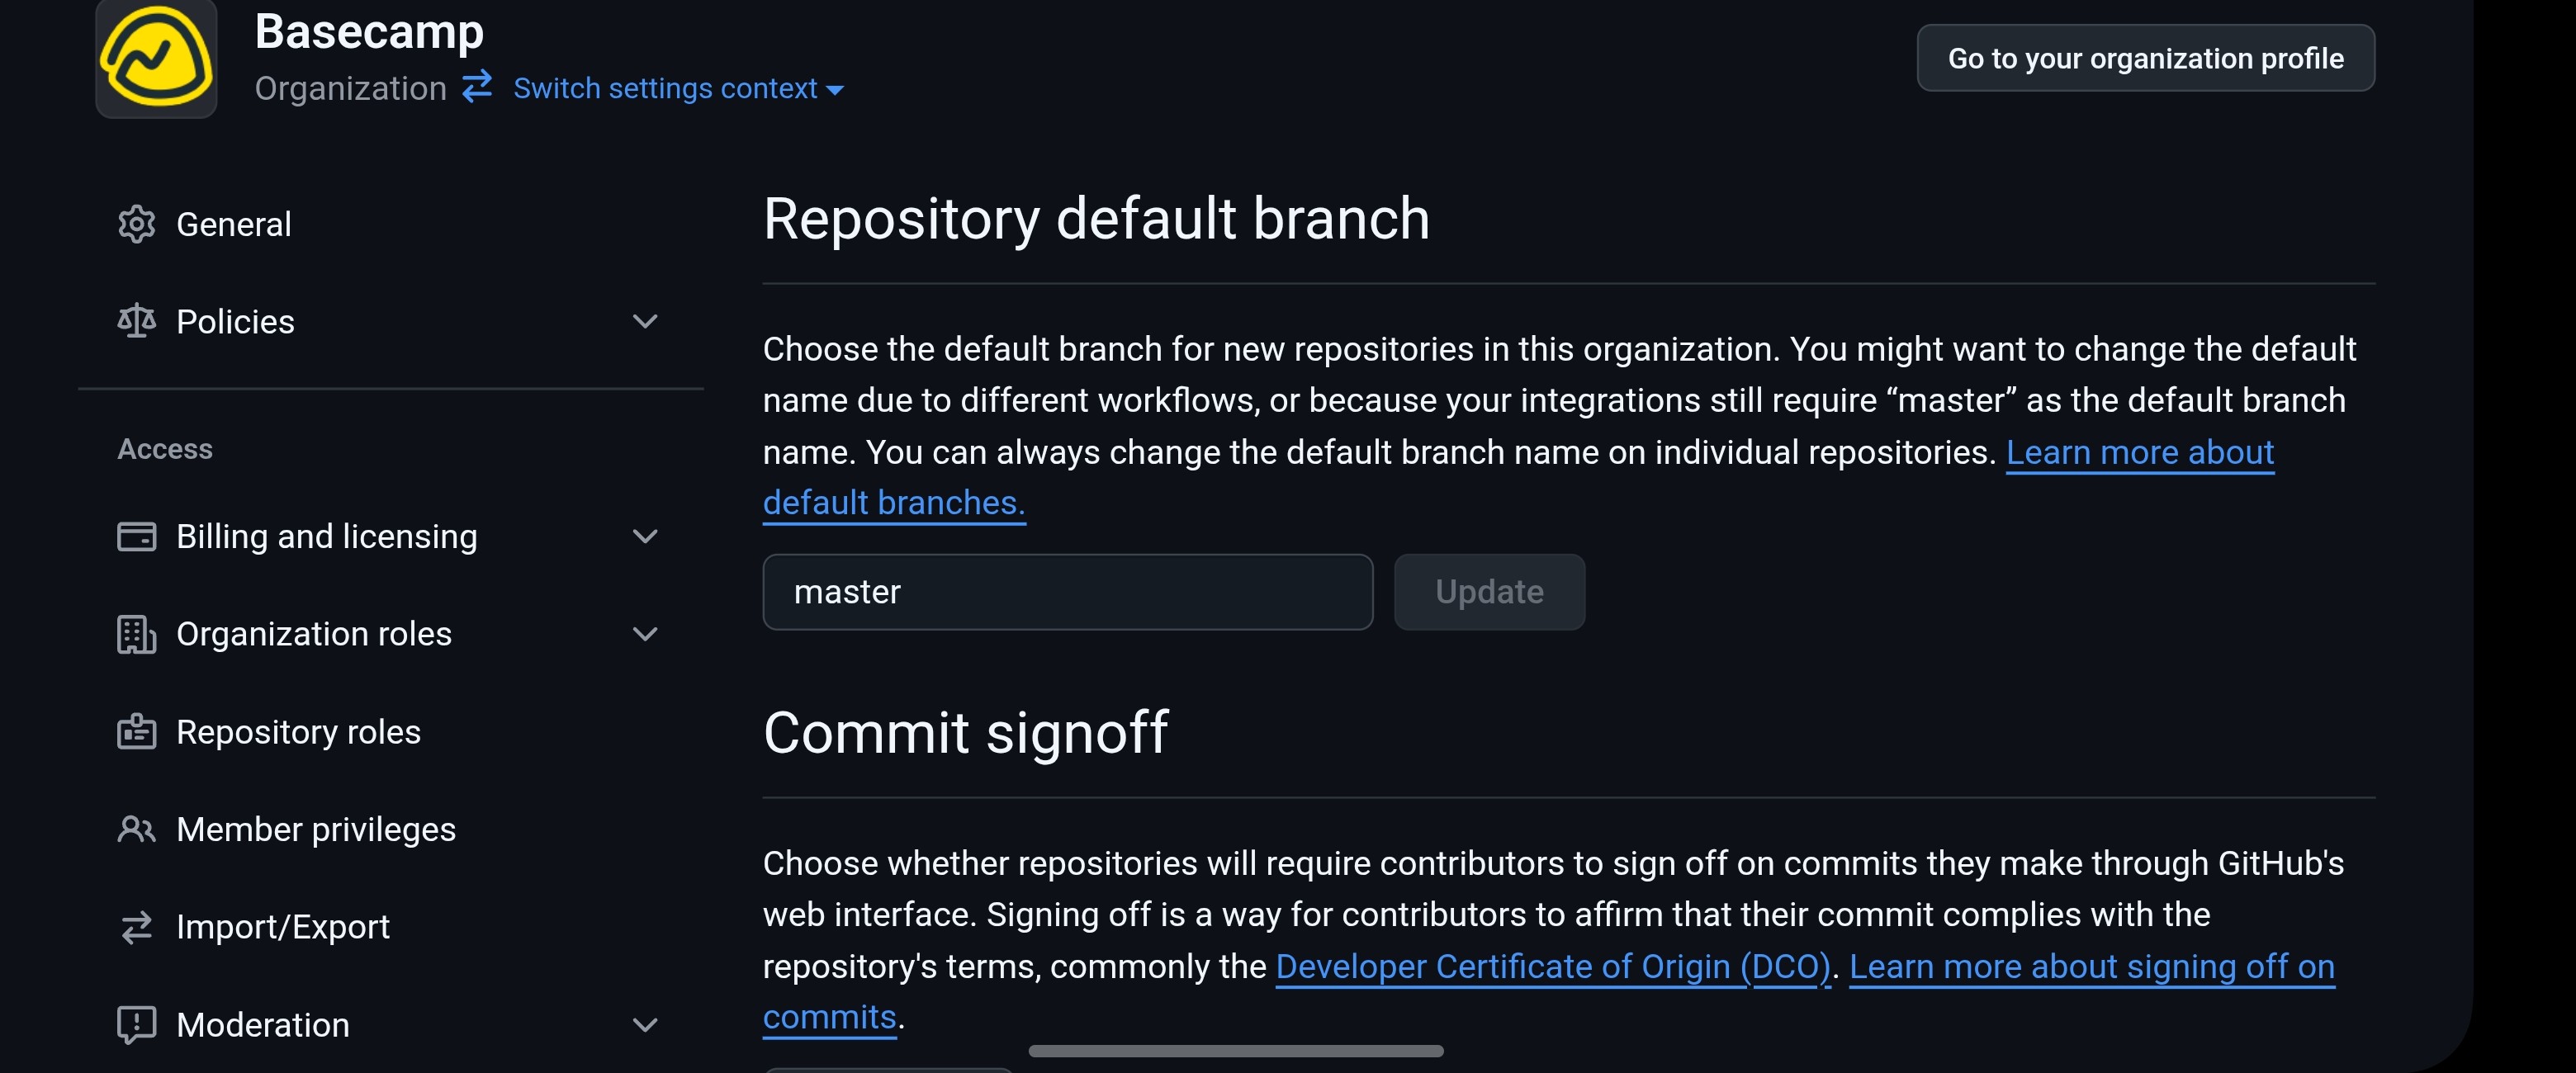2576x1073 pixels.
Task: Click the Moderation report icon
Action: tap(136, 1024)
